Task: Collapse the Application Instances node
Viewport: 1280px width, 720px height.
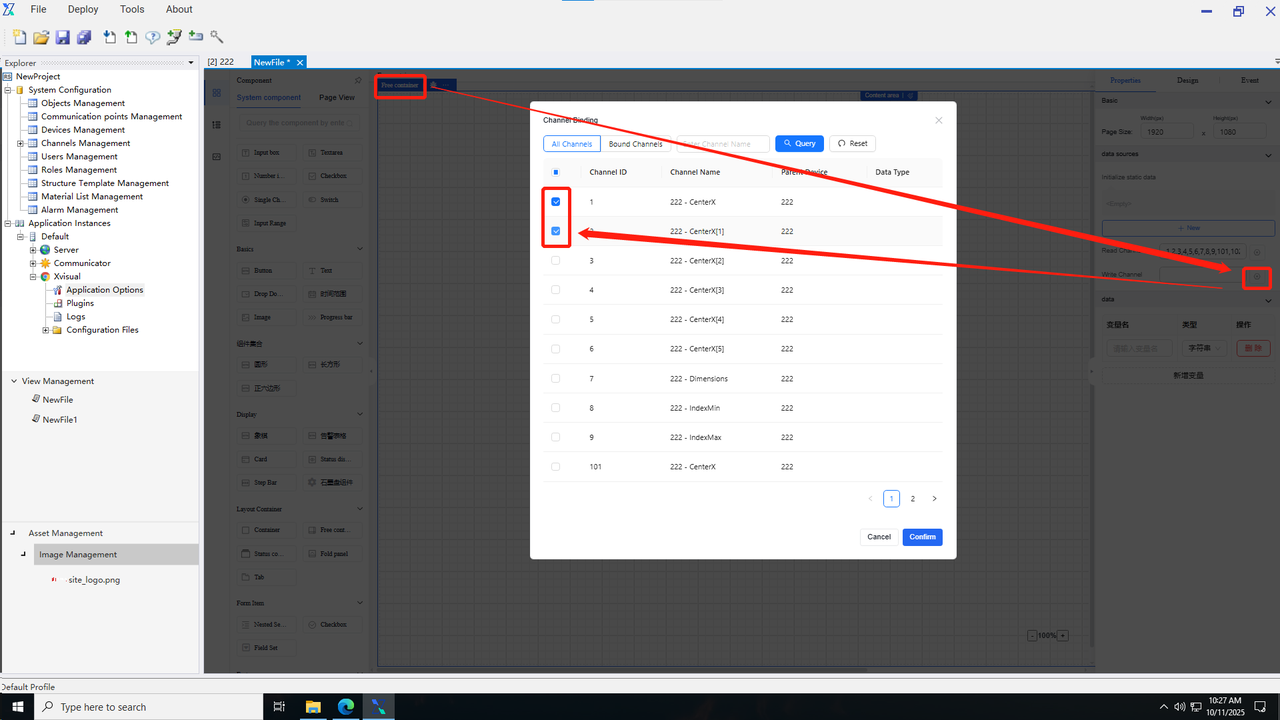Action: pos(8,223)
